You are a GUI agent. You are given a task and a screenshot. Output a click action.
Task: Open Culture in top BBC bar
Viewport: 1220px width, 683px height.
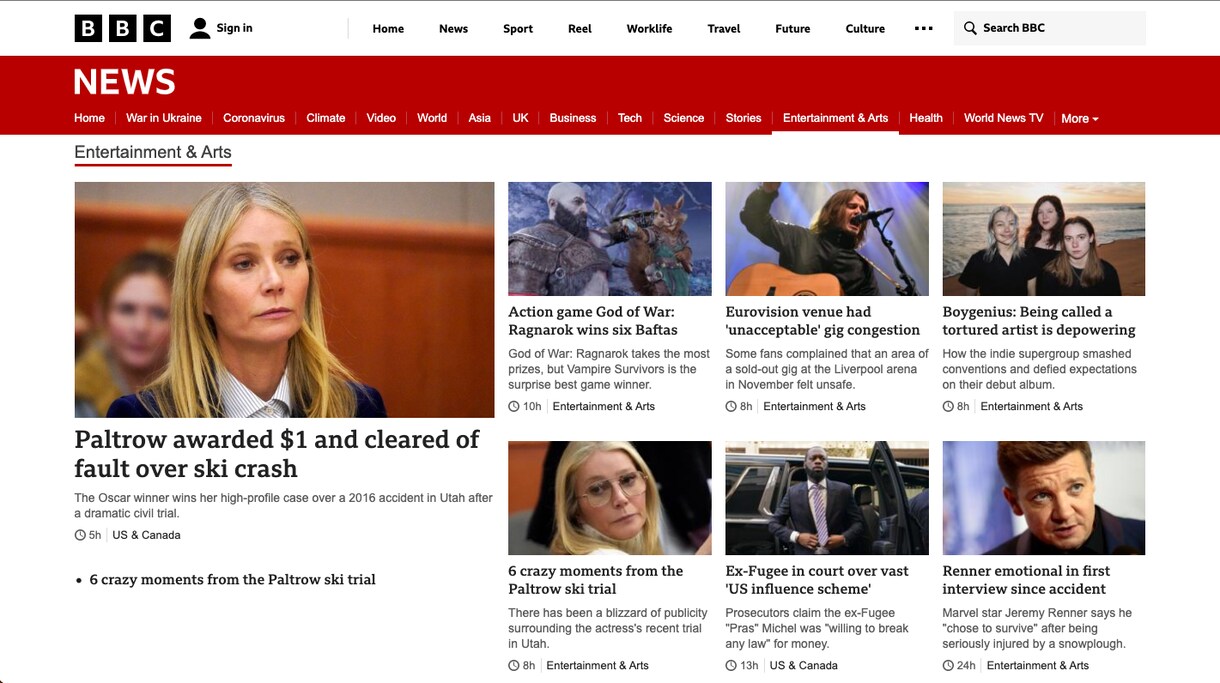pos(865,28)
